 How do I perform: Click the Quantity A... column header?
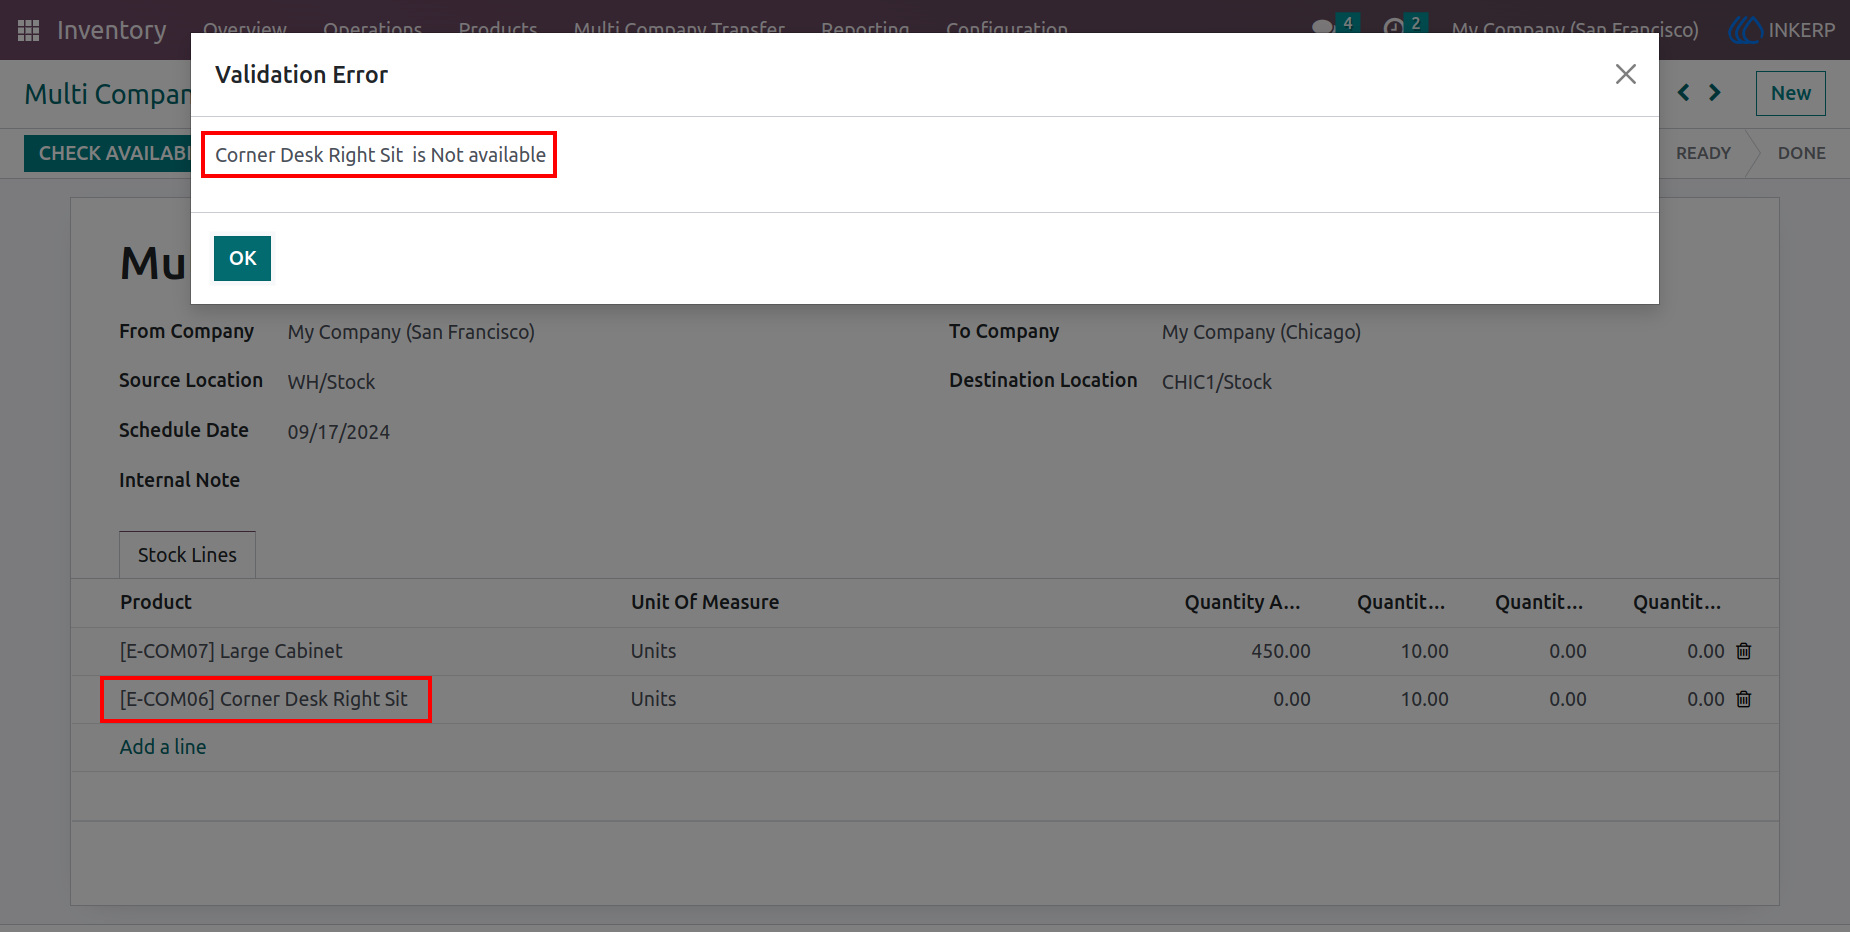click(x=1242, y=602)
